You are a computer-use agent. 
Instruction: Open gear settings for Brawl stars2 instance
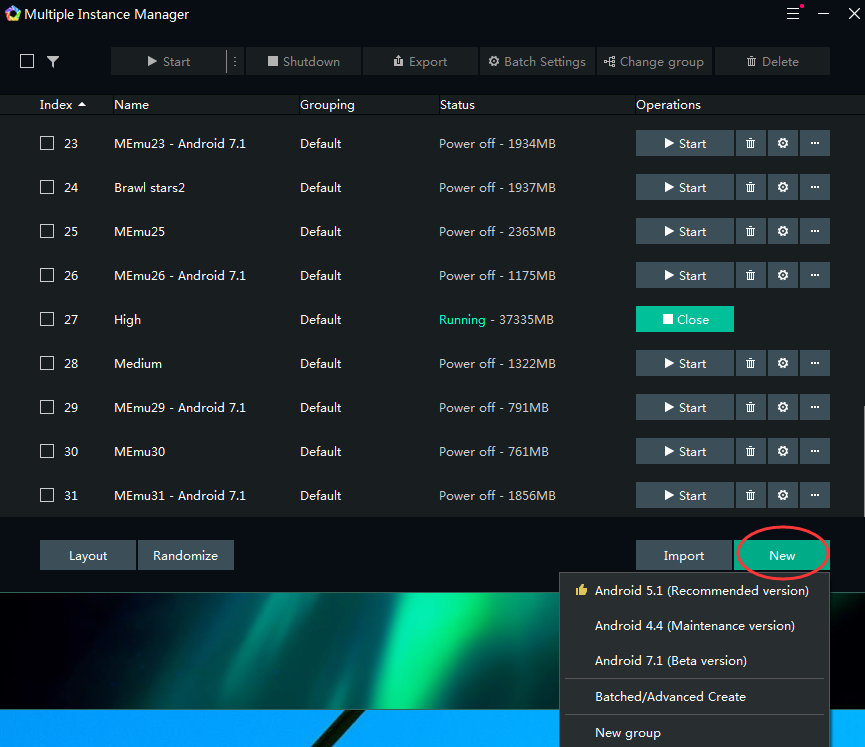coord(782,188)
